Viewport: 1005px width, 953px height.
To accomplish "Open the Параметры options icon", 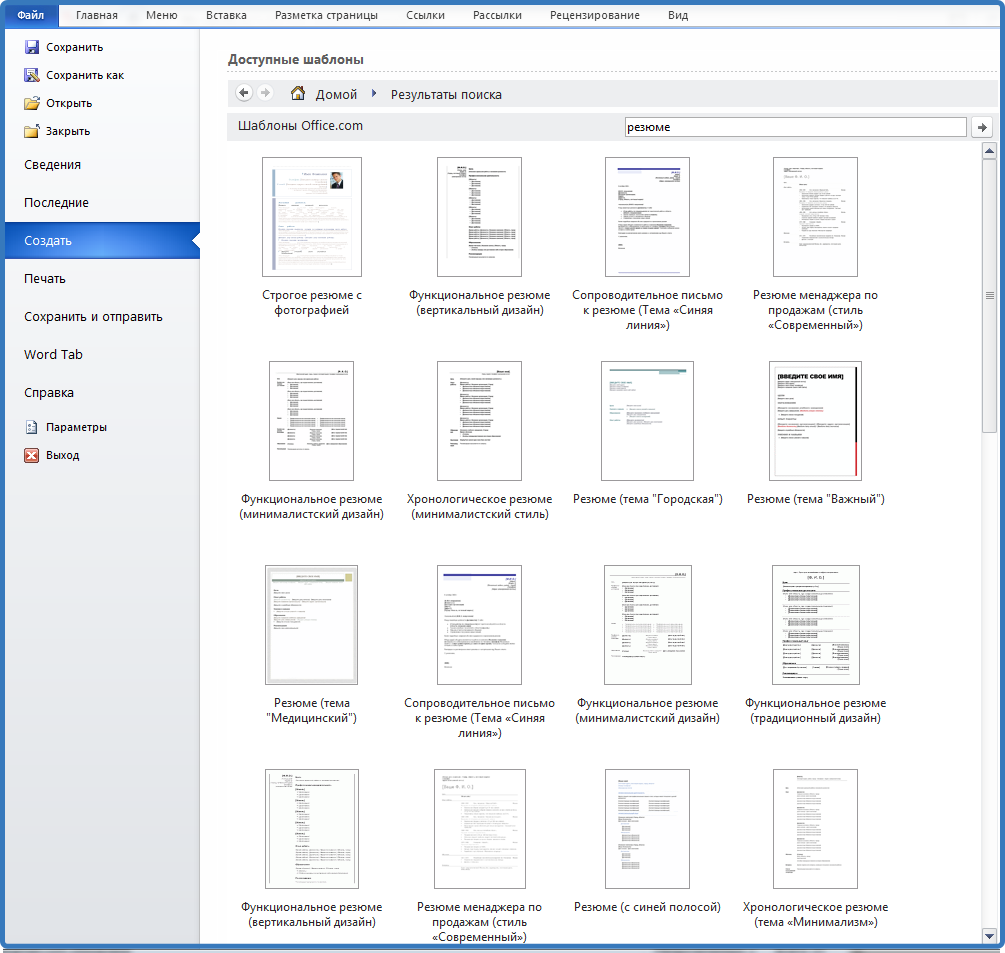I will pyautogui.click(x=32, y=427).
